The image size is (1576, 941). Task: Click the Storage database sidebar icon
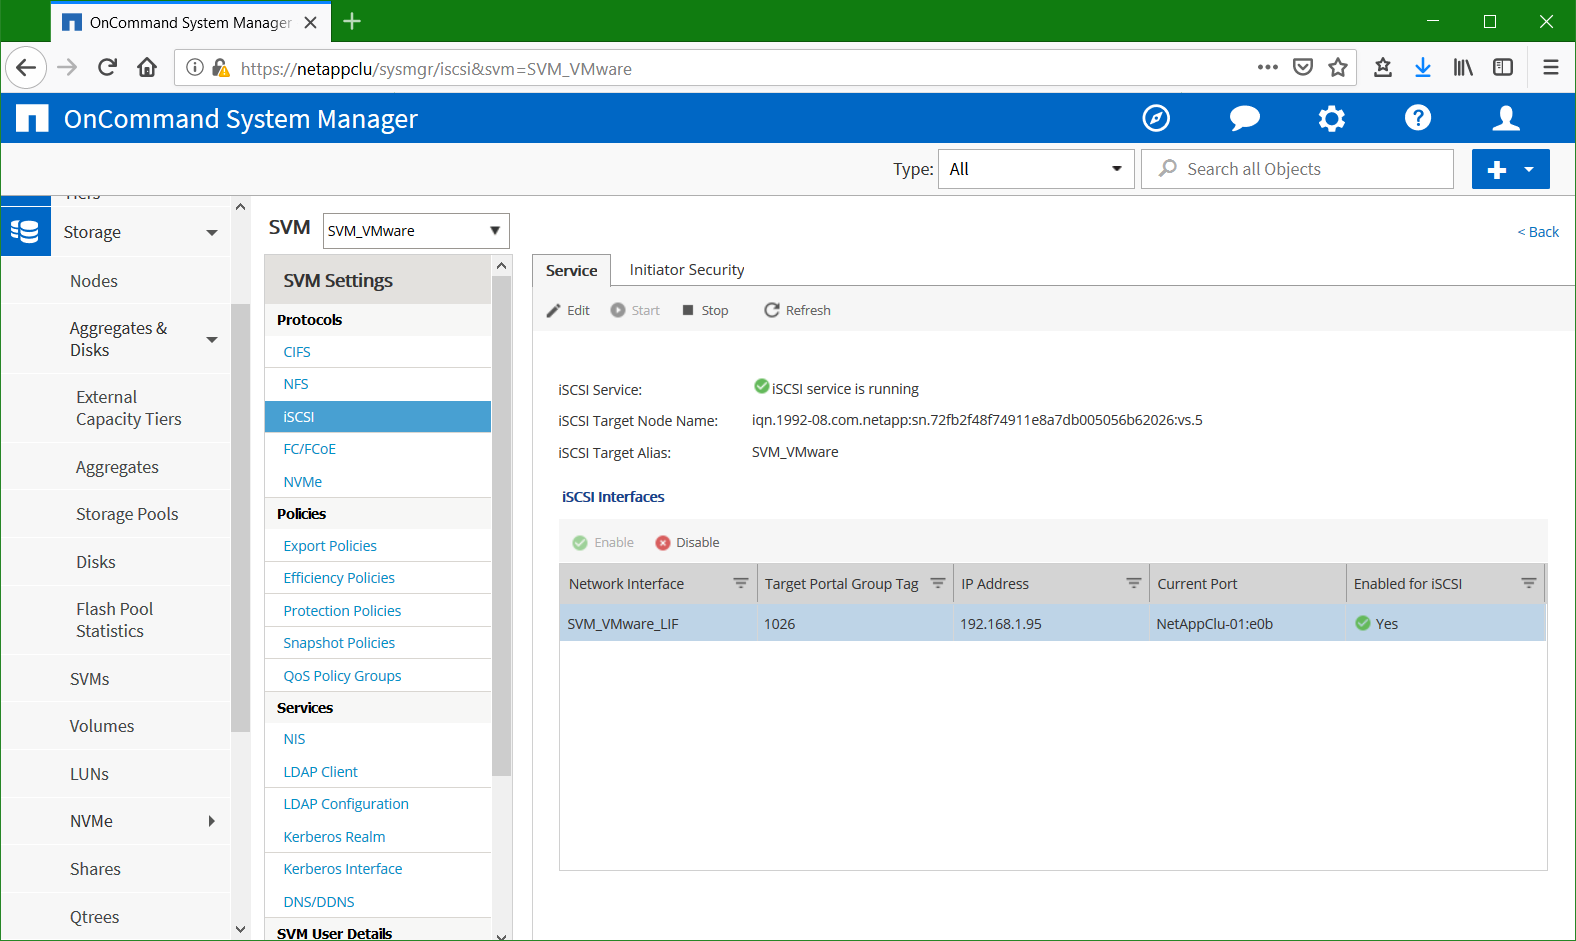pos(25,231)
